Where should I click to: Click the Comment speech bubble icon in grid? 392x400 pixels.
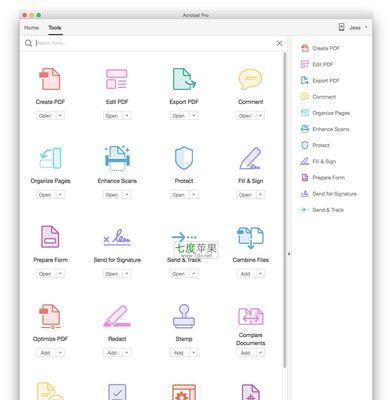point(250,79)
